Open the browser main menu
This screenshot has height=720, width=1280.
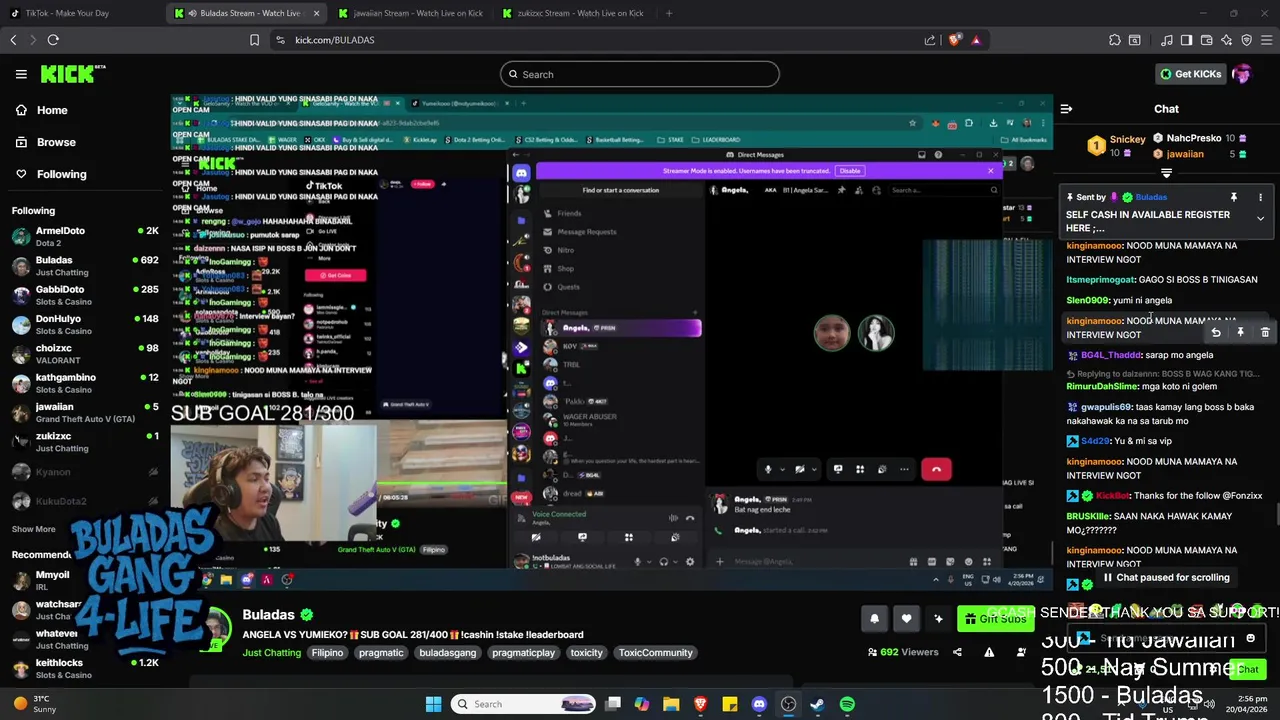1267,40
